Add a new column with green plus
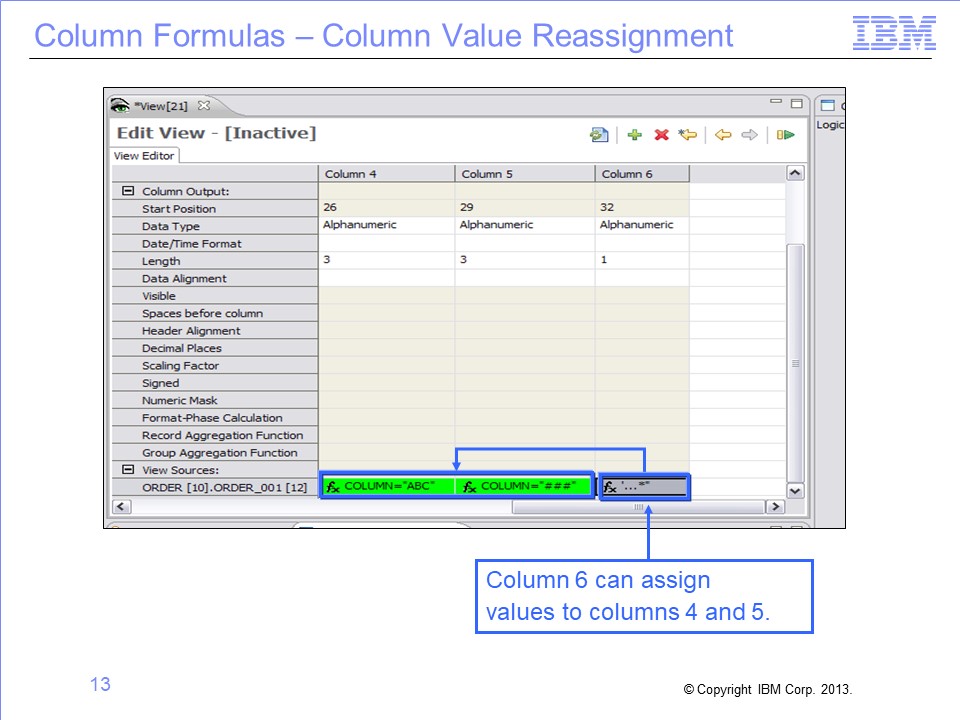This screenshot has width=960, height=720. click(x=635, y=135)
